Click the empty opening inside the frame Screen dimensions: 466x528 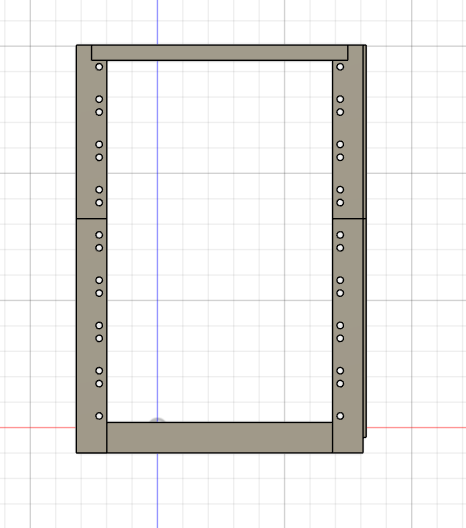click(220, 241)
